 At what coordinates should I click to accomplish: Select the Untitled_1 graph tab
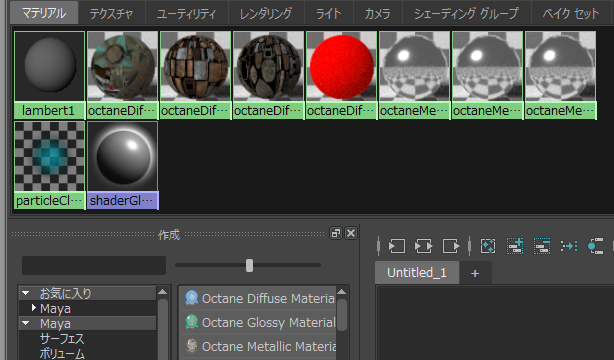point(417,273)
